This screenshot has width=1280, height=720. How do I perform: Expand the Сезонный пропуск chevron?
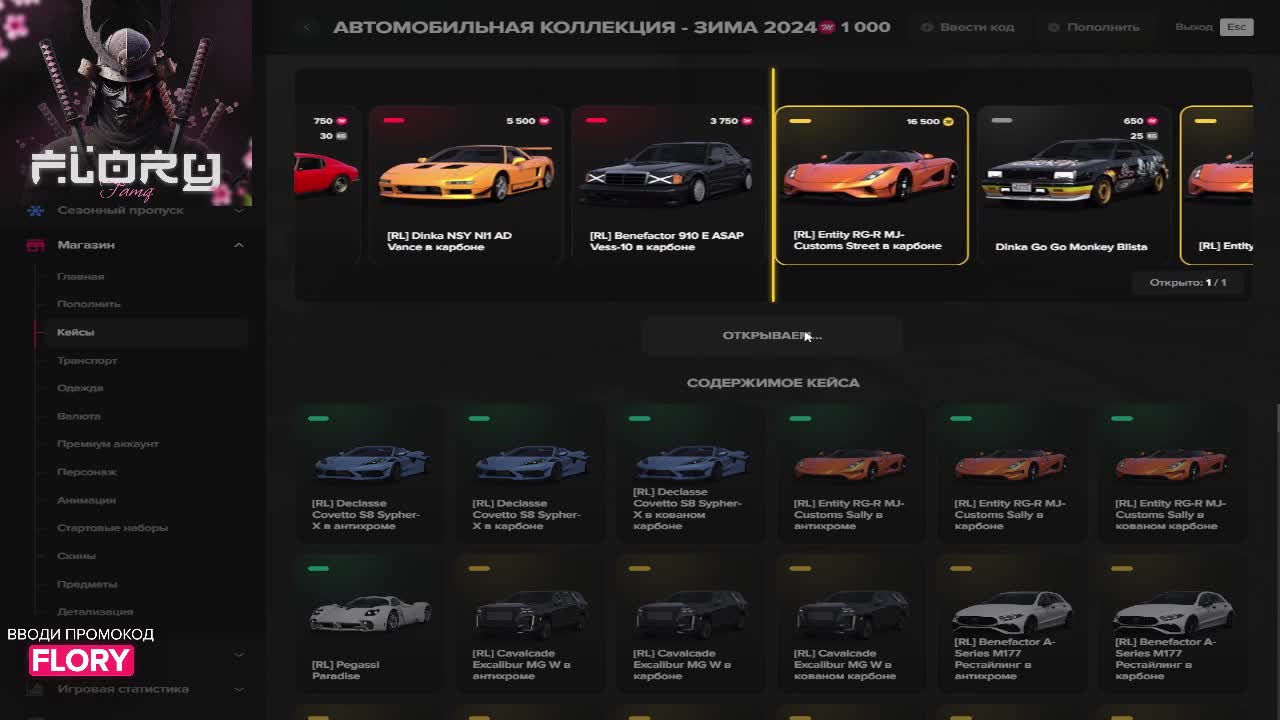(x=239, y=210)
